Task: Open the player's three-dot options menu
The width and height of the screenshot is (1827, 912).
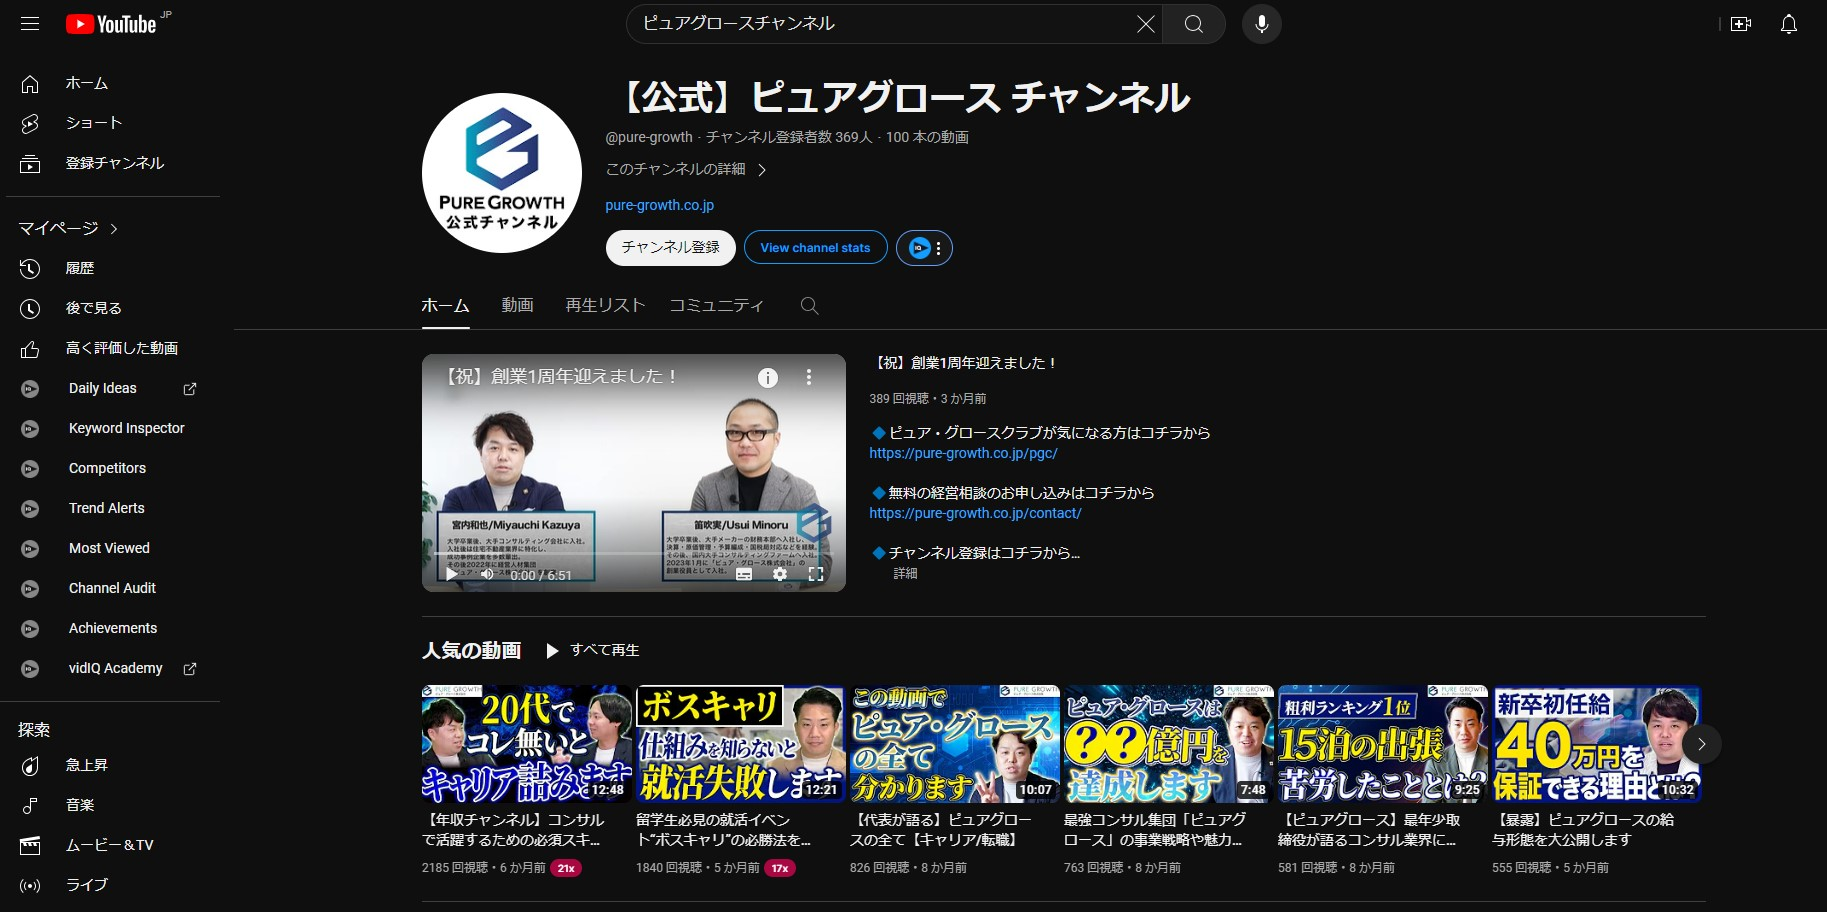Action: pos(809,378)
